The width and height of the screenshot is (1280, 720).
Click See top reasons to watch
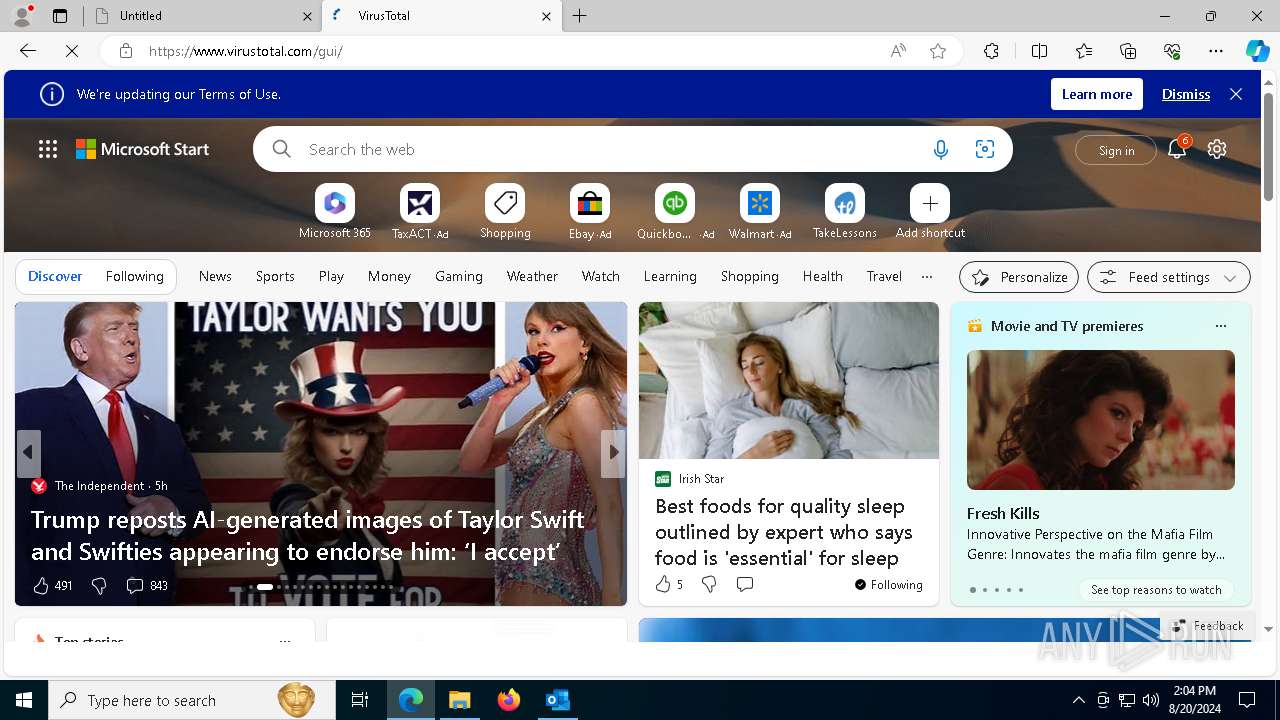1156,590
